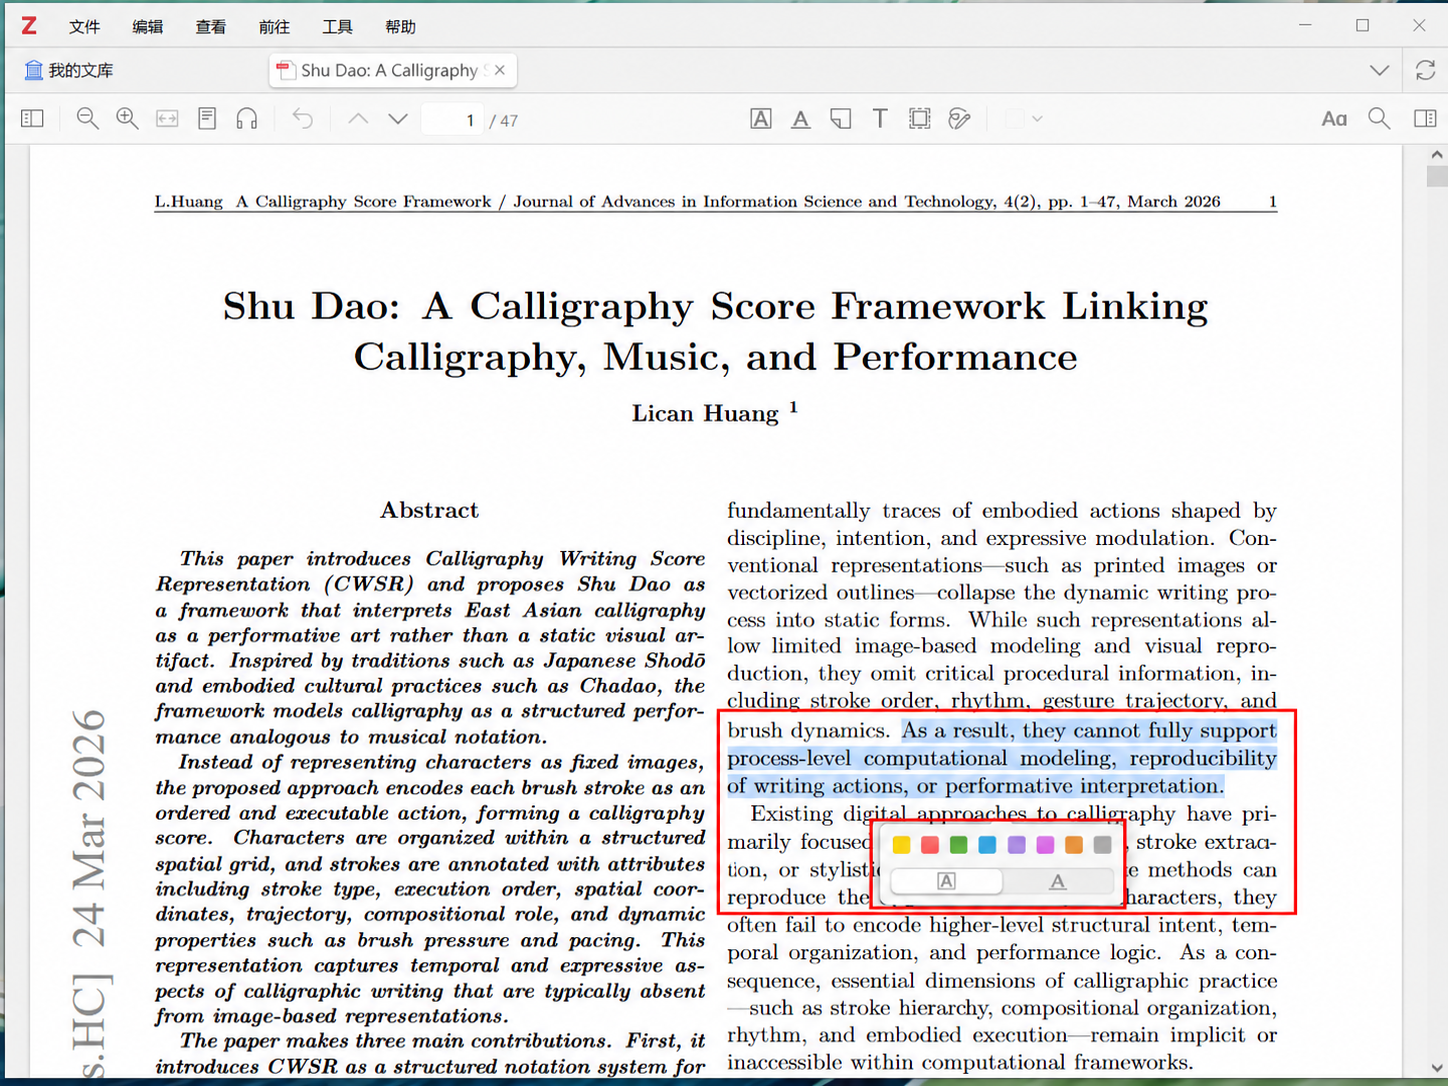Choose underline in the selection popup
The height and width of the screenshot is (1086, 1448).
tap(1058, 881)
